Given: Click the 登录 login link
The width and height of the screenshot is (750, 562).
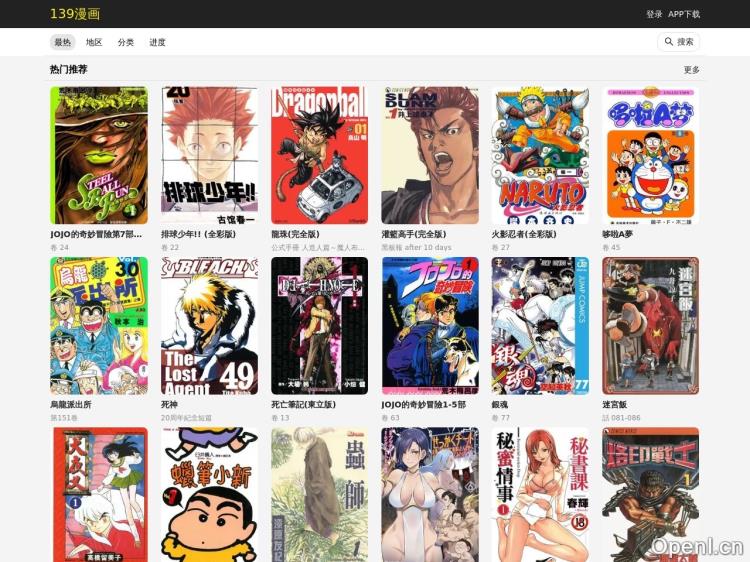Looking at the screenshot, I should click(x=654, y=14).
